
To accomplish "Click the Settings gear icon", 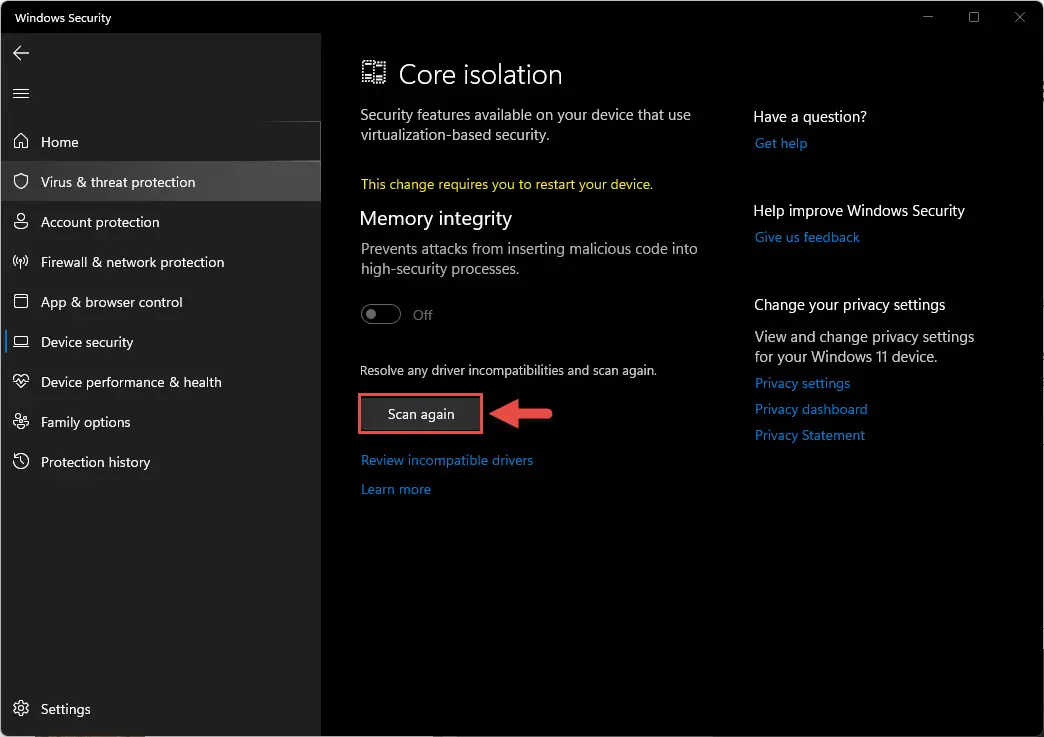I will [21, 708].
